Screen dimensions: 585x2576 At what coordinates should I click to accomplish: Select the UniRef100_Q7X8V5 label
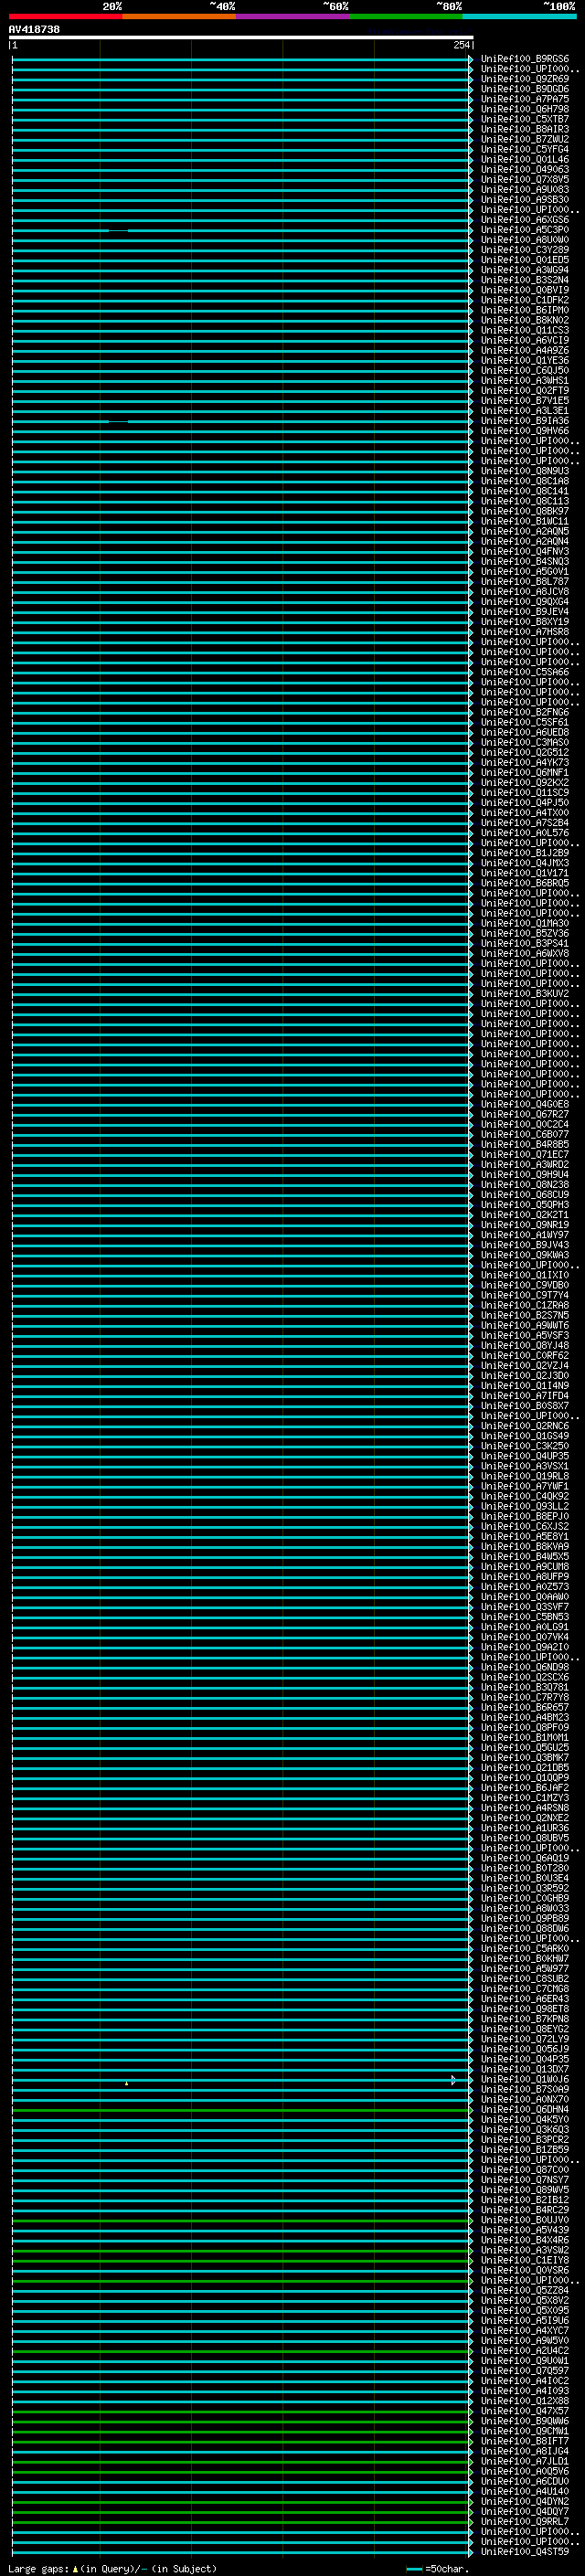click(524, 179)
